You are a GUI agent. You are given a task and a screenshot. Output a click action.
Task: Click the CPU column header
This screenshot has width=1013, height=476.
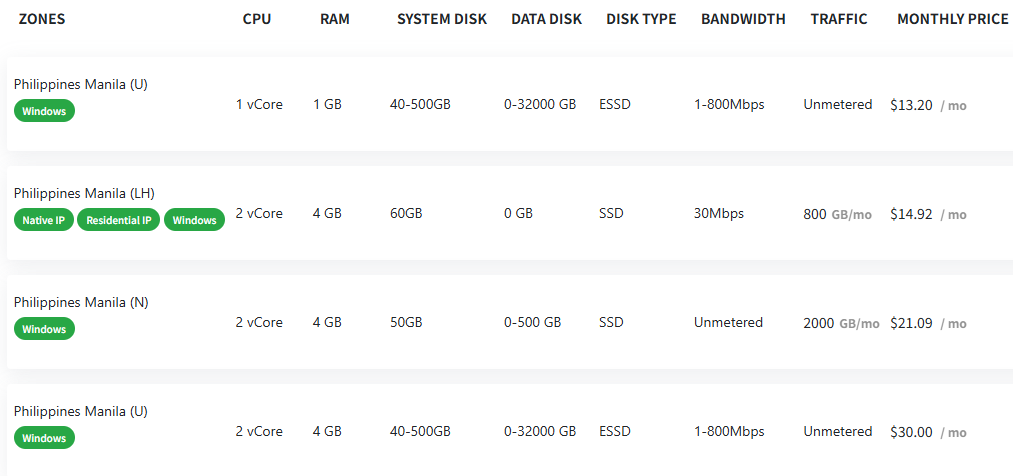[x=257, y=19]
